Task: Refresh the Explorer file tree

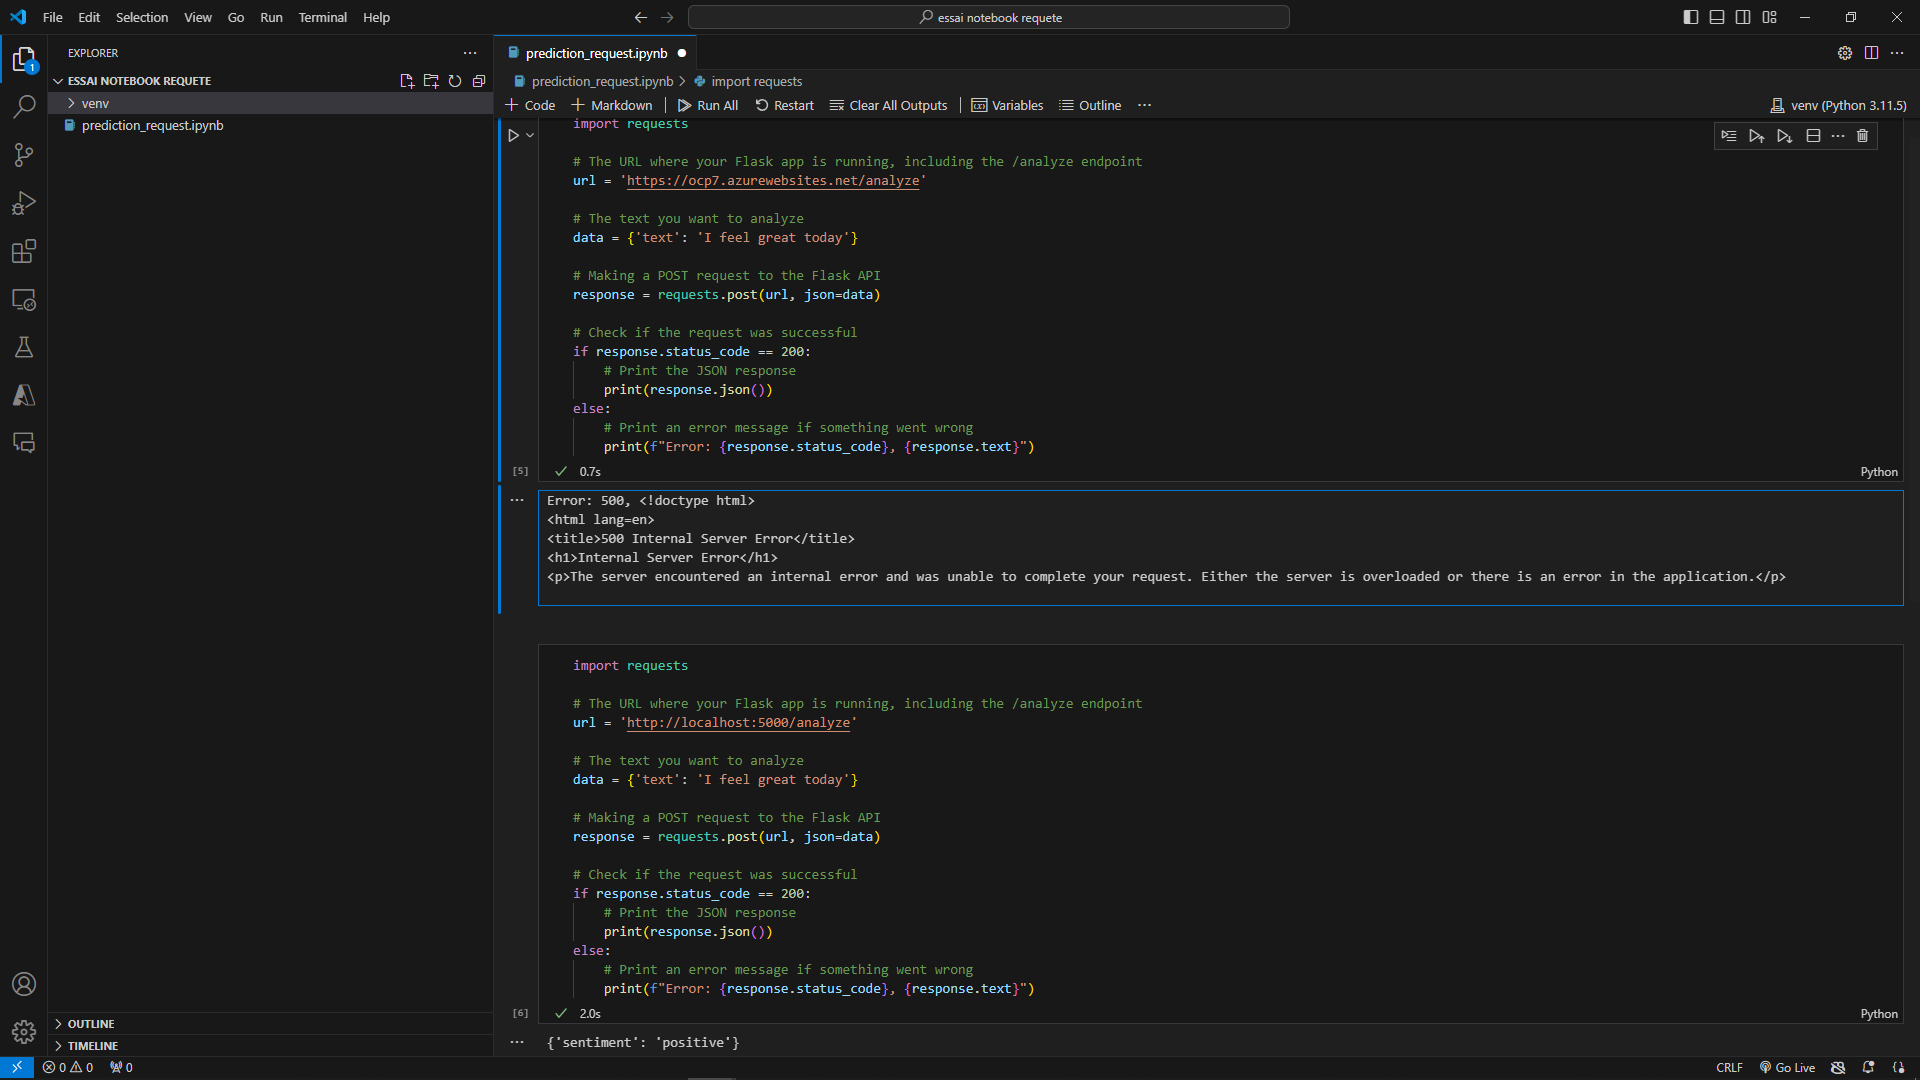Action: pyautogui.click(x=455, y=81)
